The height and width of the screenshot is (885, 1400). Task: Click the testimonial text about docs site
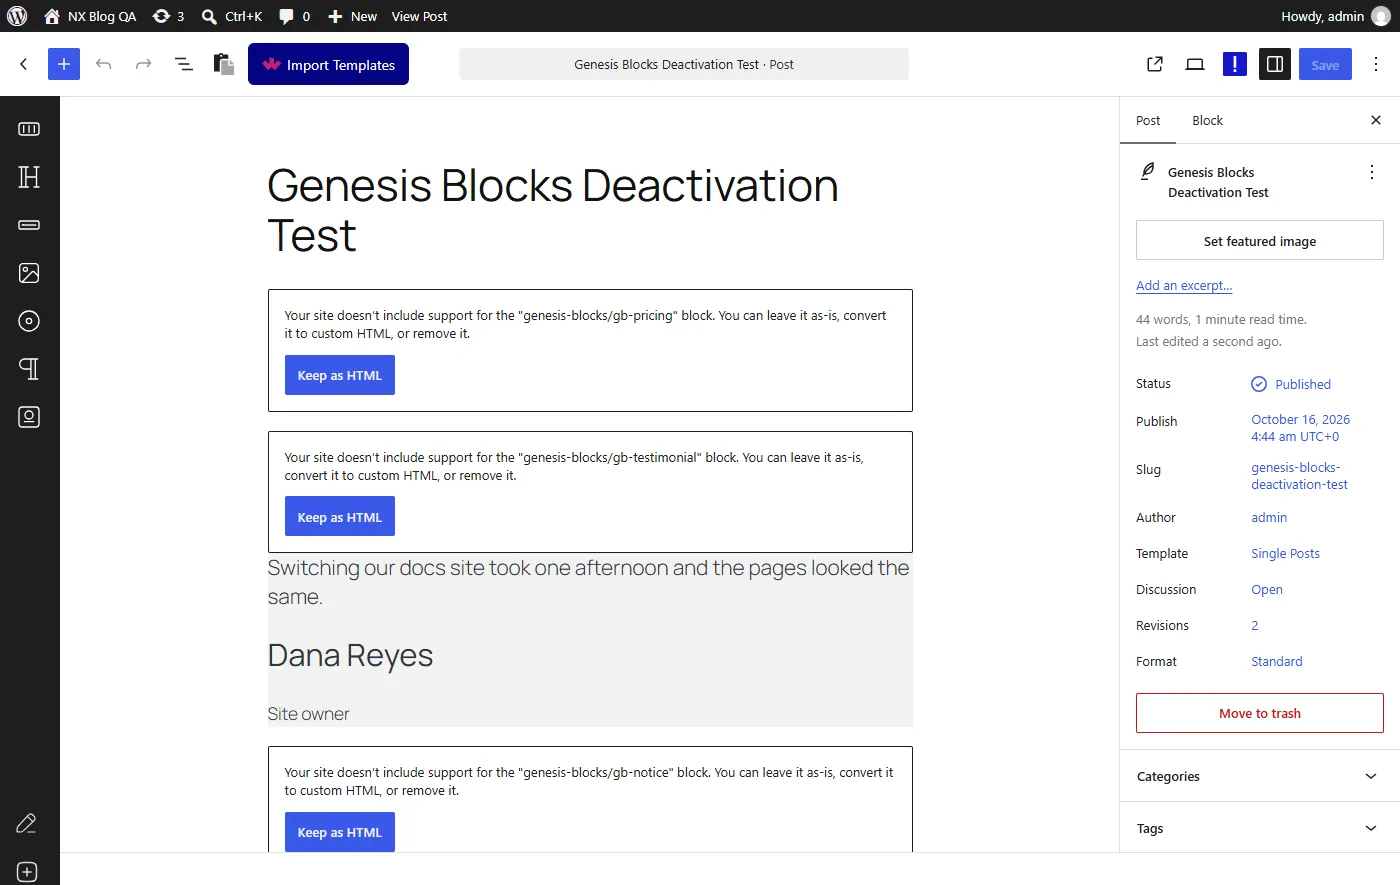[589, 582]
